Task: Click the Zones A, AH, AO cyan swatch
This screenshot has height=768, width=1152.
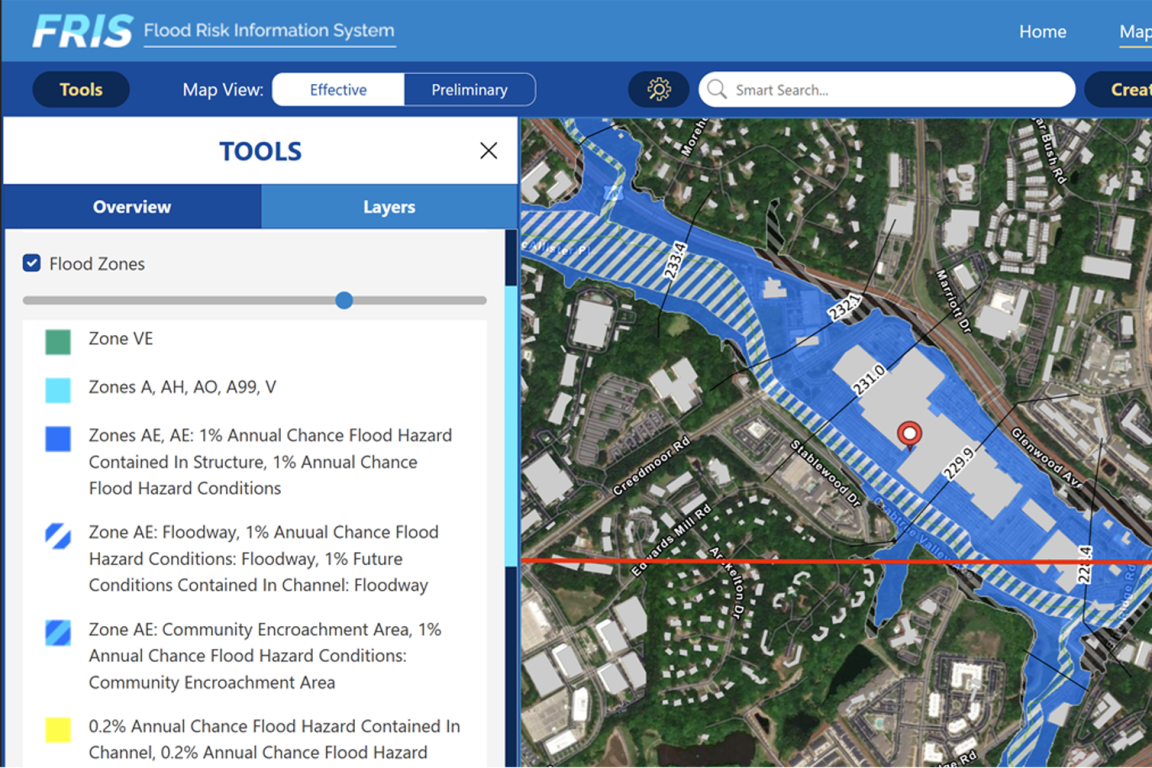Action: (x=58, y=389)
